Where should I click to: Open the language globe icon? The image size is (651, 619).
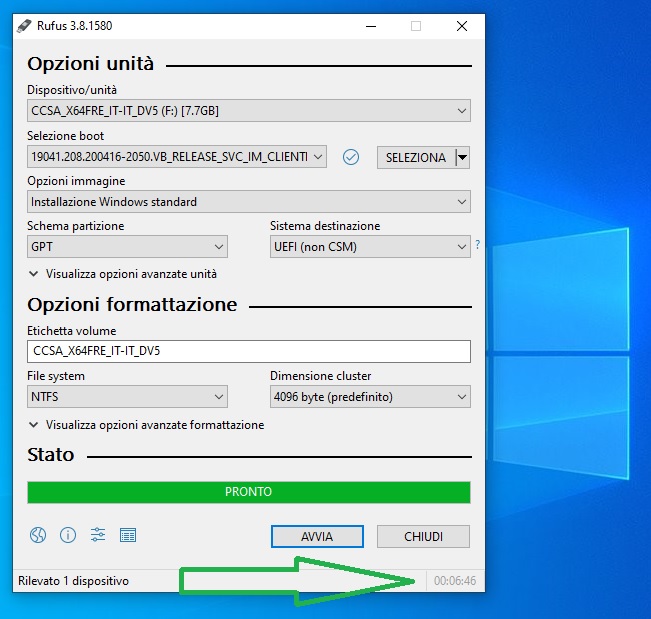pyautogui.click(x=38, y=535)
